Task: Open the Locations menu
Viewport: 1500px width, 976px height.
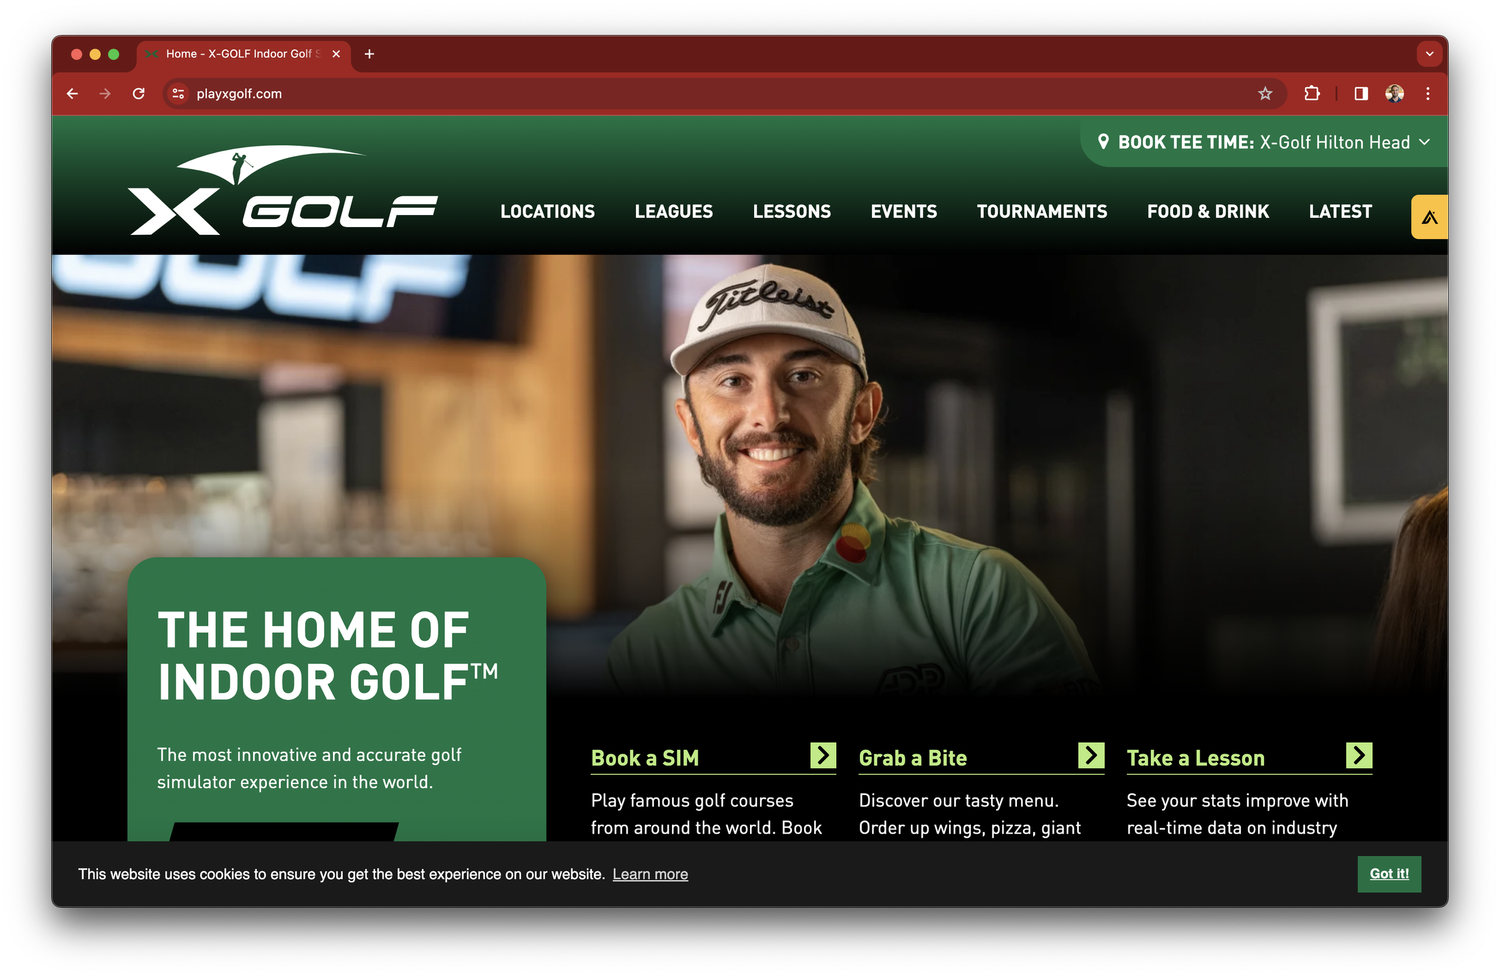Action: (547, 212)
